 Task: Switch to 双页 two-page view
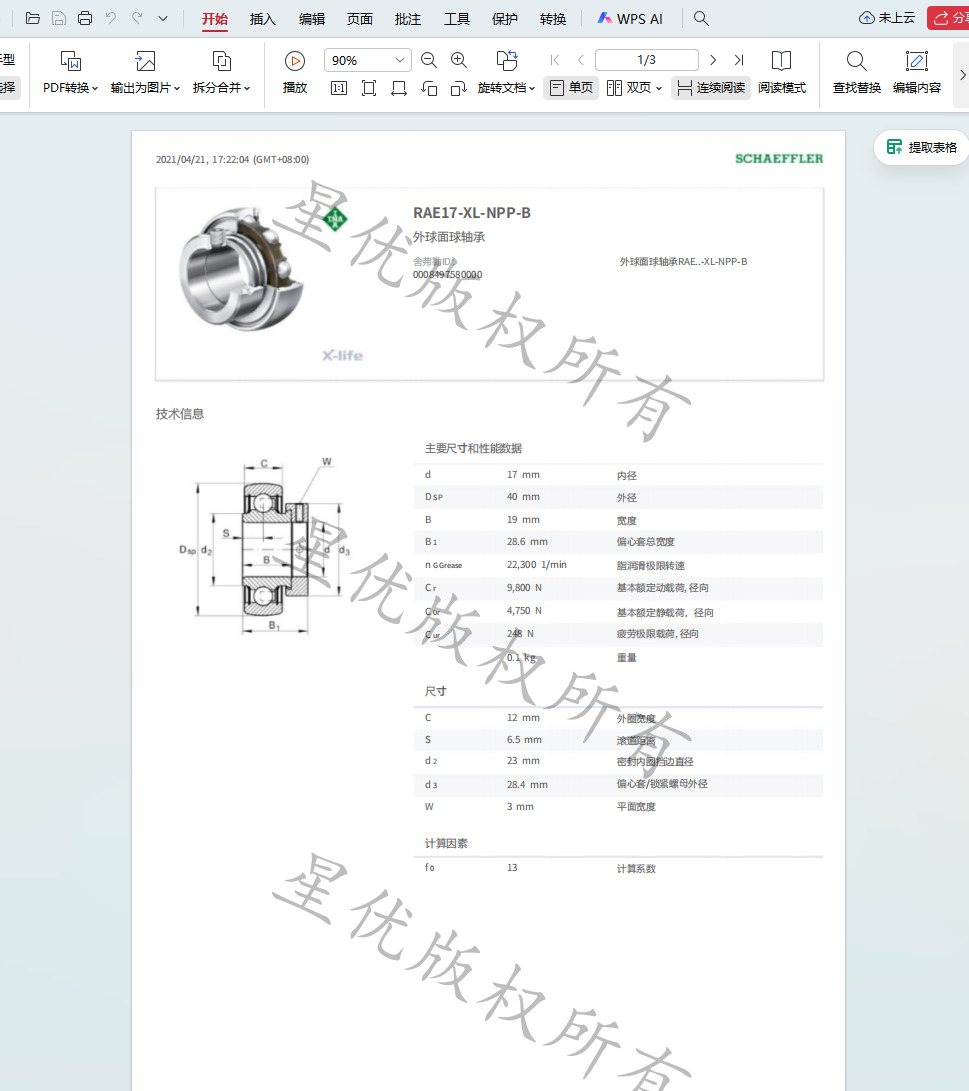point(629,88)
